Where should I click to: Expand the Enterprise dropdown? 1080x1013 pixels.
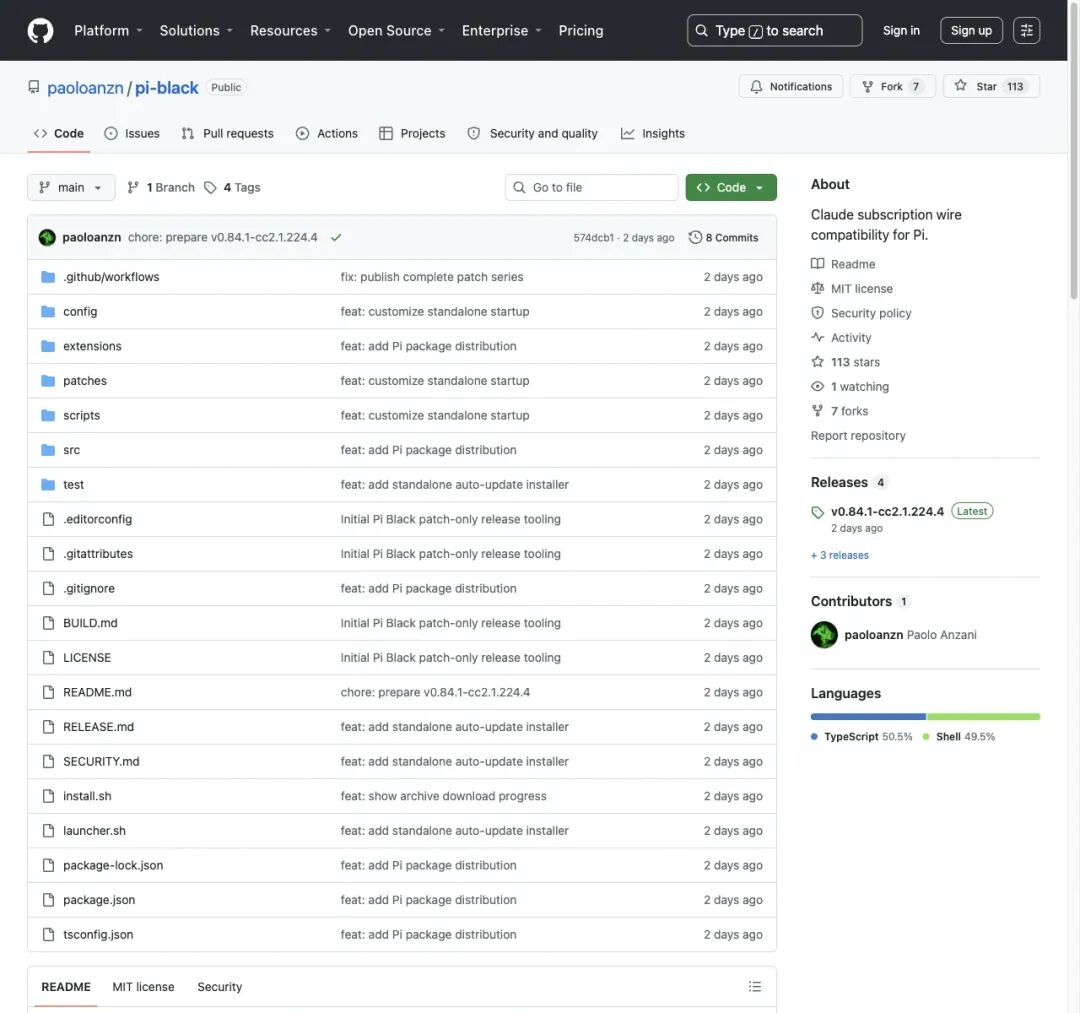coord(502,30)
